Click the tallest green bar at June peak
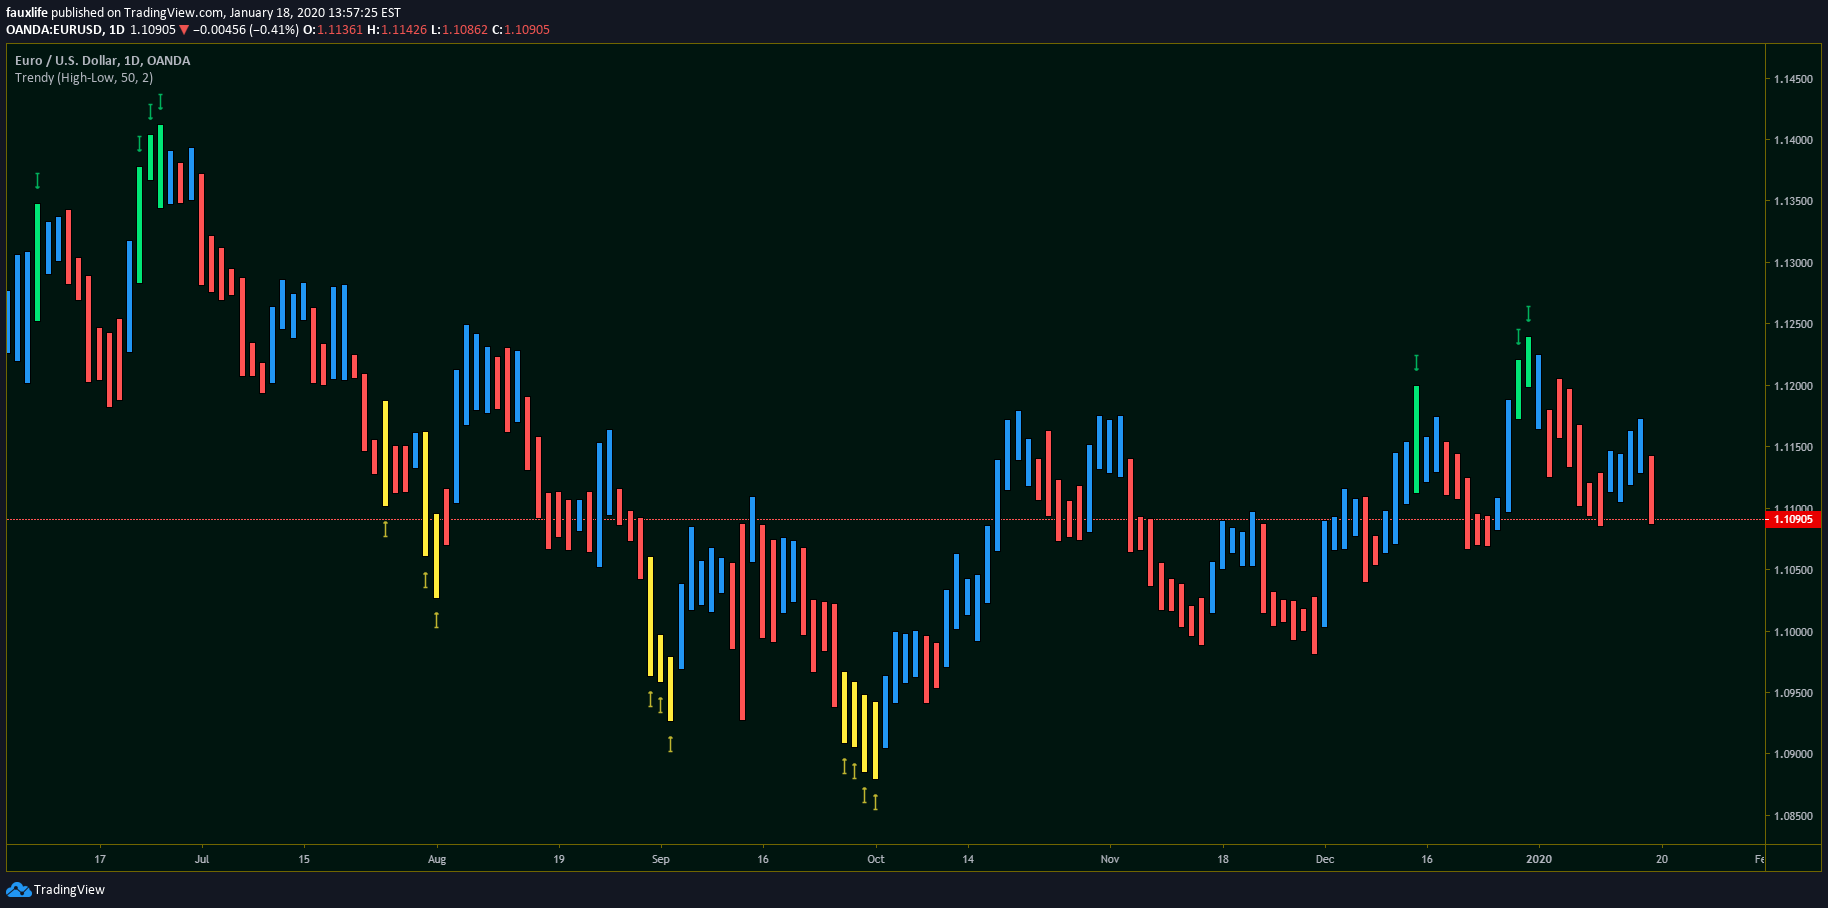Image resolution: width=1828 pixels, height=908 pixels. [160, 166]
